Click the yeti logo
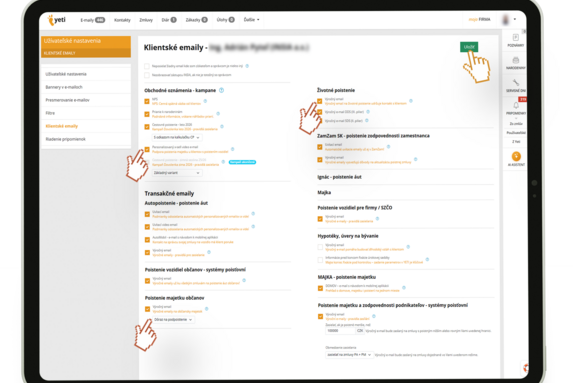This screenshot has width=573, height=383. coord(57,20)
